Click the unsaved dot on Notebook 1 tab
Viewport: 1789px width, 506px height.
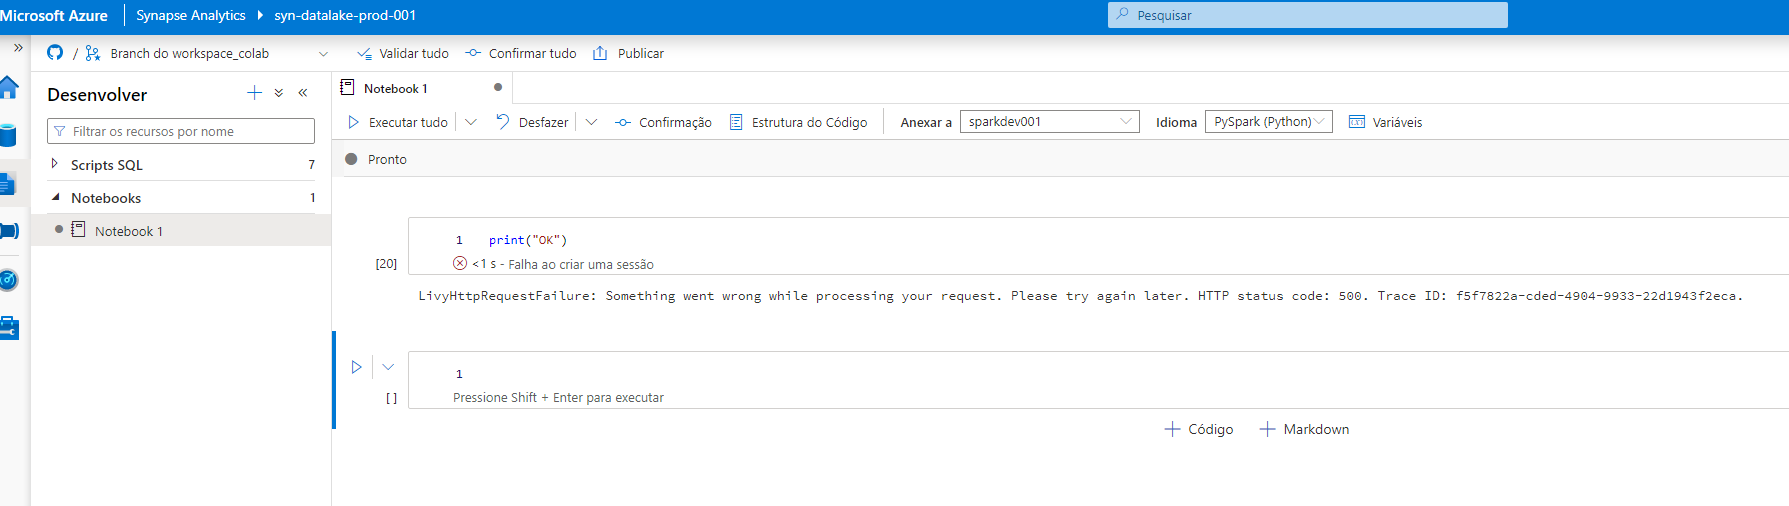pos(498,87)
